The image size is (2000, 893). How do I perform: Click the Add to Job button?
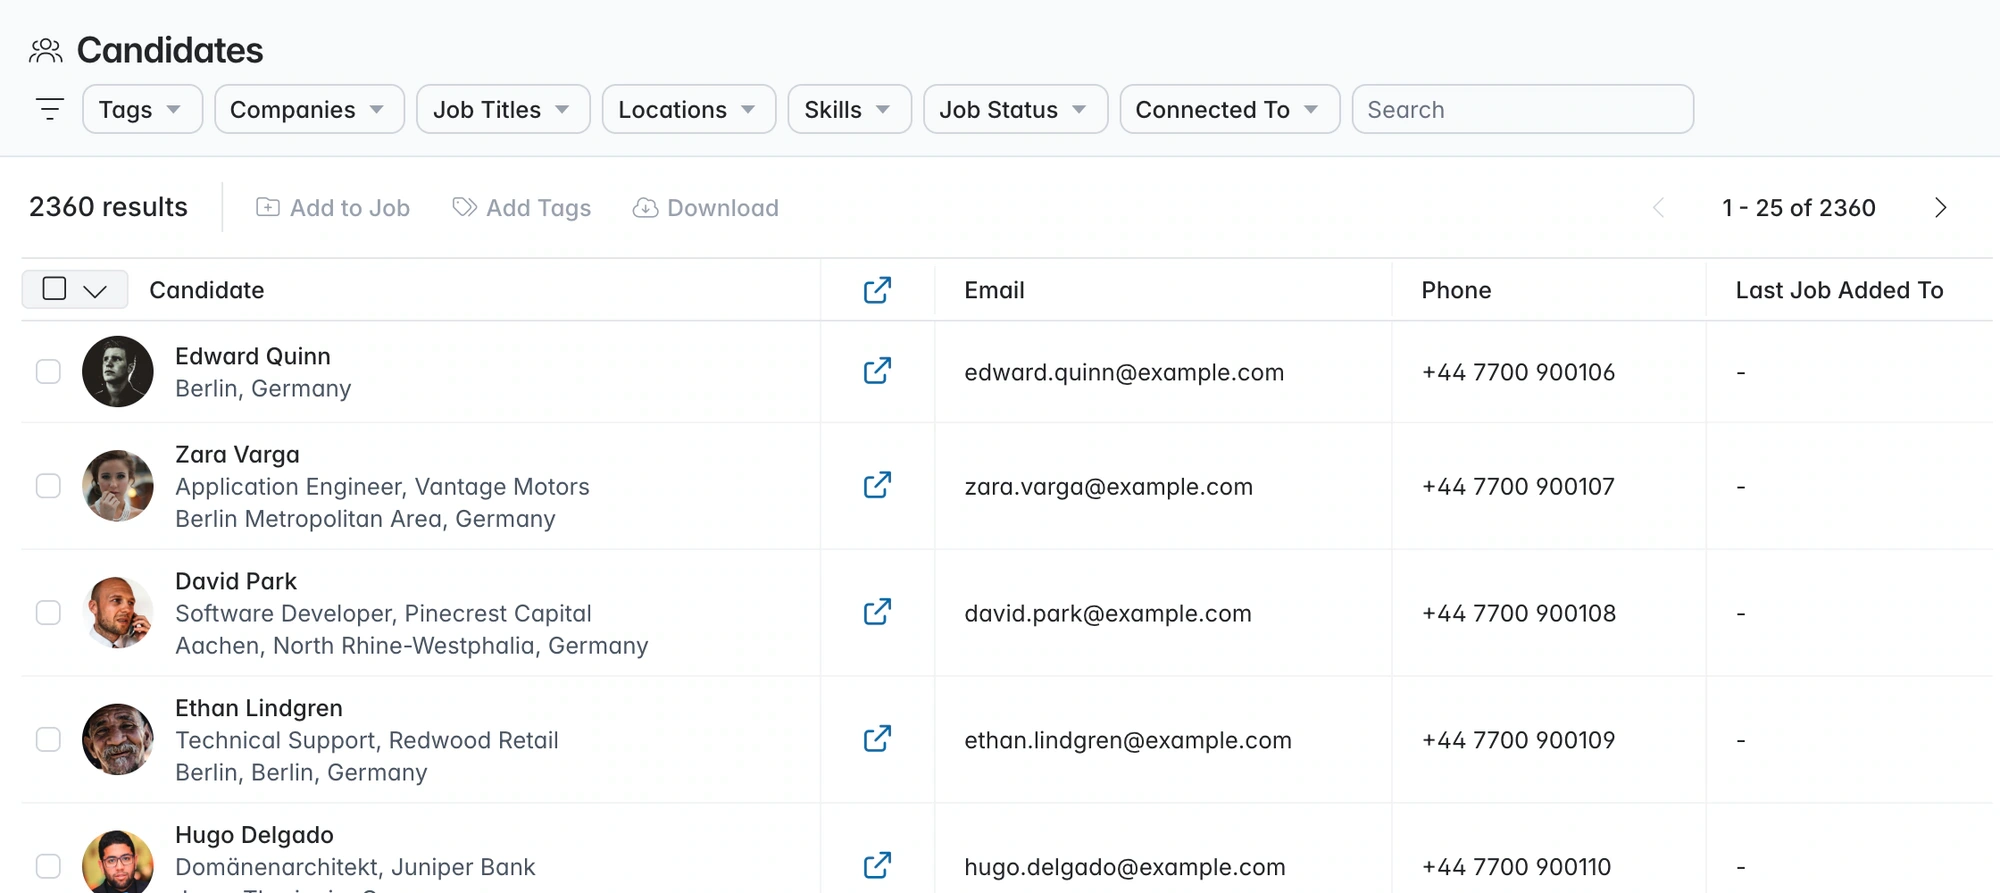pyautogui.click(x=333, y=208)
